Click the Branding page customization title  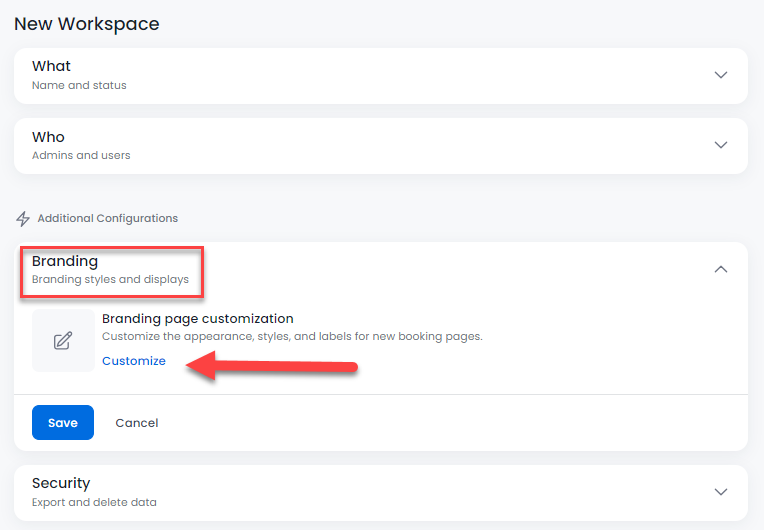[197, 319]
